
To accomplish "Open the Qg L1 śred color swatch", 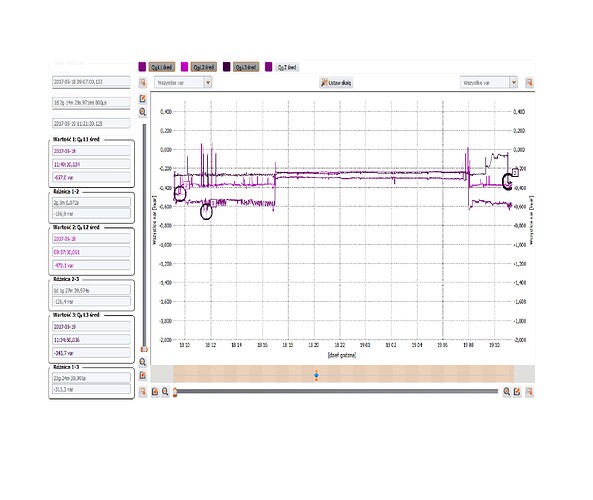I will point(142,67).
